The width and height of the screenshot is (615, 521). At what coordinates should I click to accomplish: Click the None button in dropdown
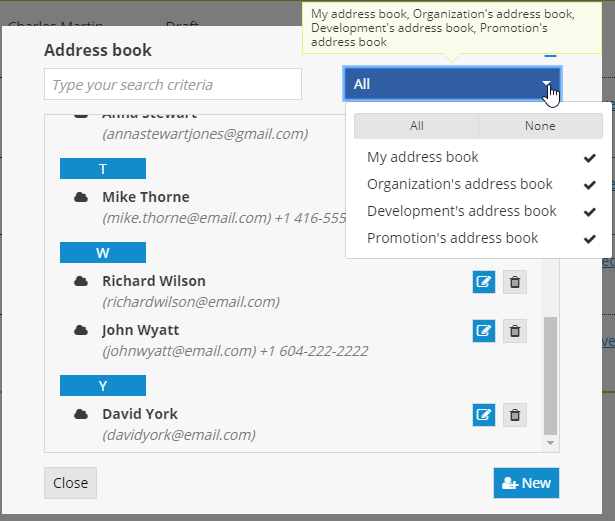[x=540, y=126]
